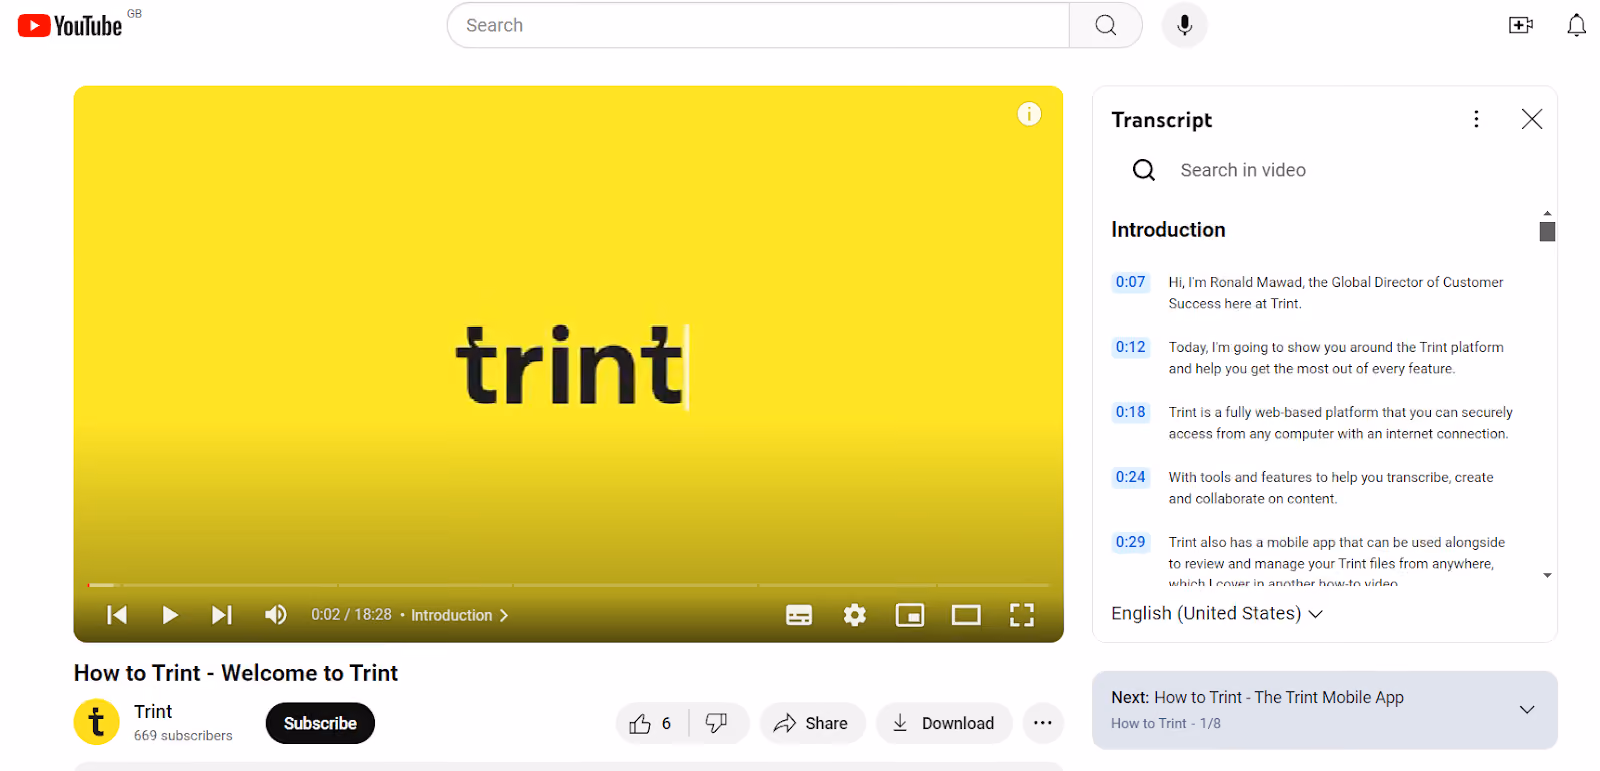The width and height of the screenshot is (1600, 771).
Task: Close the Transcript panel
Action: pyautogui.click(x=1531, y=119)
